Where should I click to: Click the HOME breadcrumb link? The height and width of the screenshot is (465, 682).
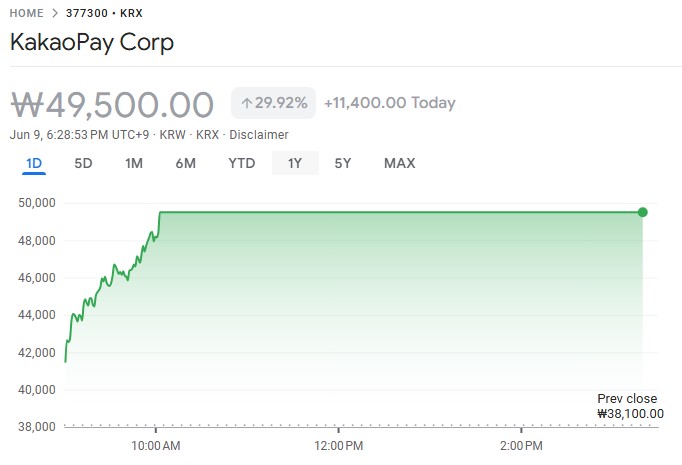pyautogui.click(x=27, y=14)
